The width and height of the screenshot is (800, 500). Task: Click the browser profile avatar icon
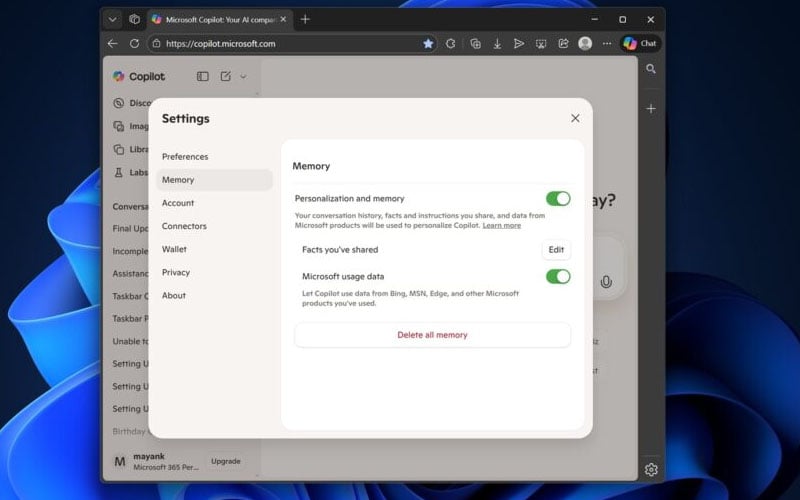click(x=585, y=44)
